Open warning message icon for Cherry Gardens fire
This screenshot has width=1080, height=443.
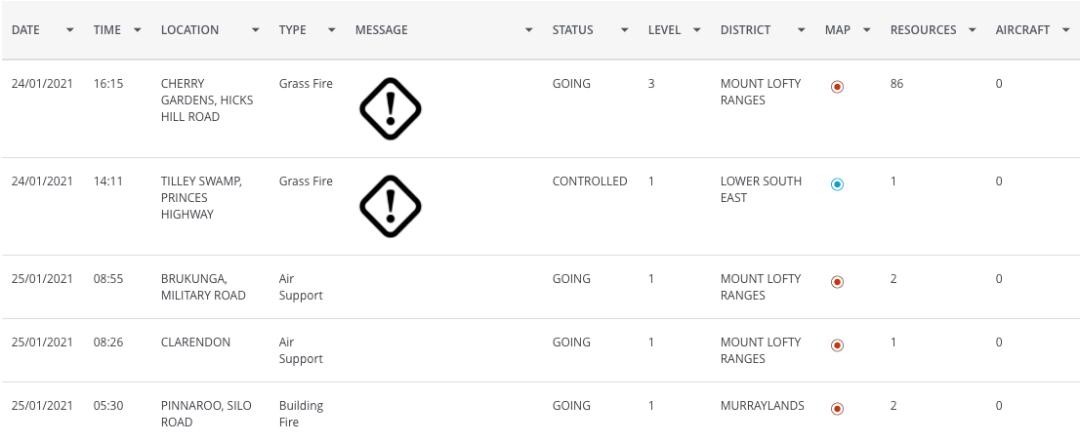(390, 109)
